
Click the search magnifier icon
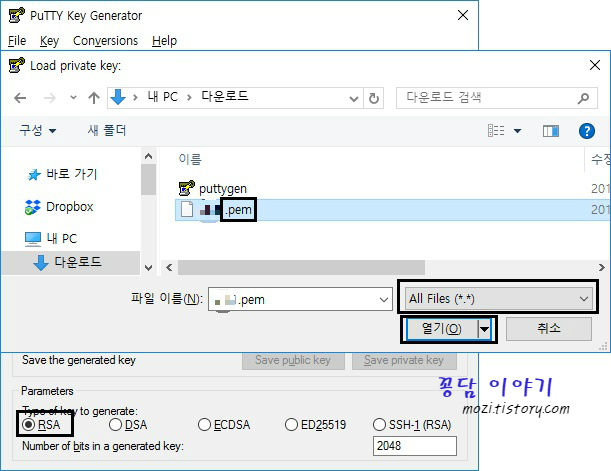(x=583, y=98)
